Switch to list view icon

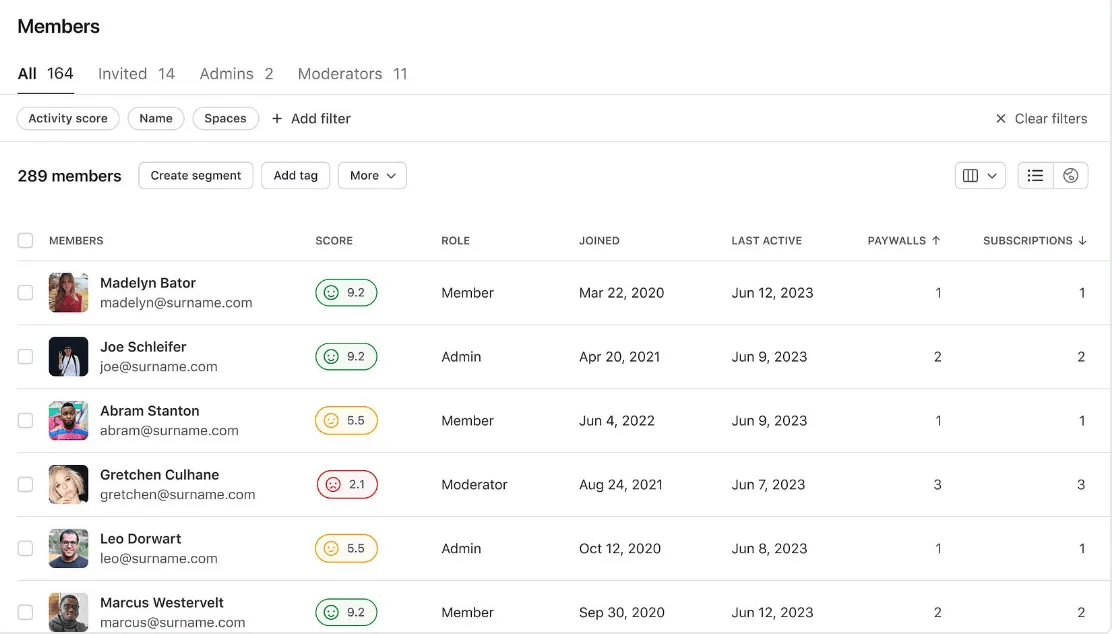coord(1035,176)
